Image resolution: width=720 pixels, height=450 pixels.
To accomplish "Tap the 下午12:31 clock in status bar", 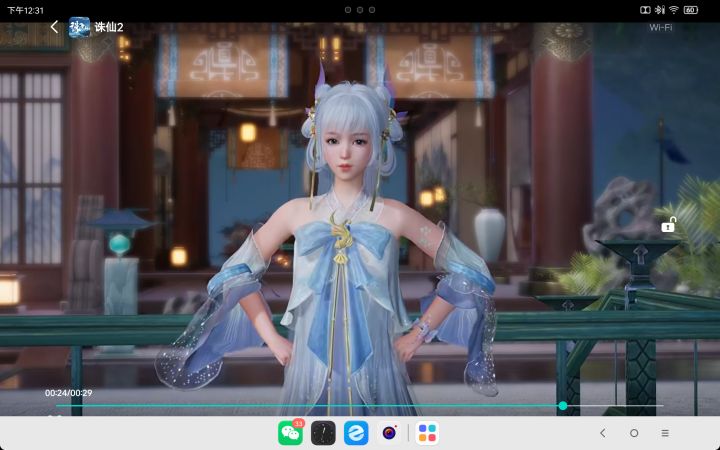I will 25,10.
